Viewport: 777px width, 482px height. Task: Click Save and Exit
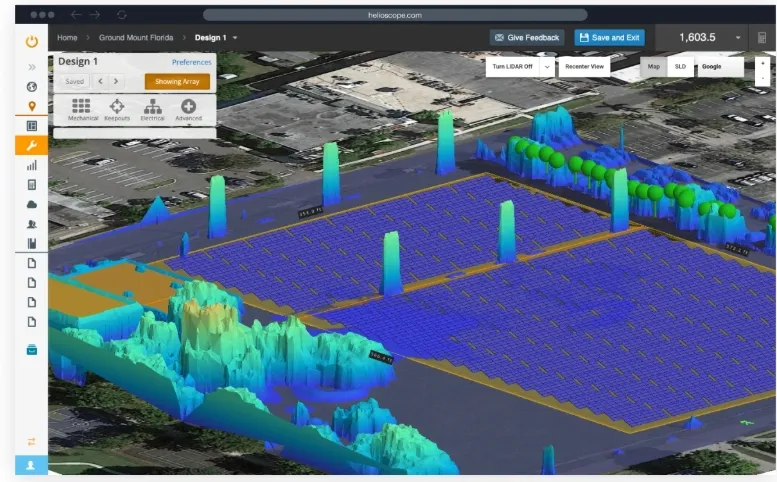[609, 37]
